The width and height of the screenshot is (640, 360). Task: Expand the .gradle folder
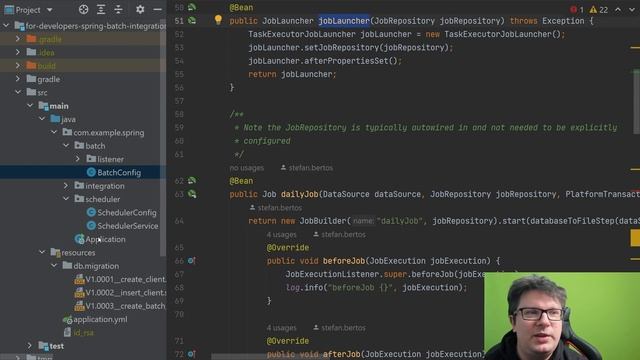click(x=18, y=39)
